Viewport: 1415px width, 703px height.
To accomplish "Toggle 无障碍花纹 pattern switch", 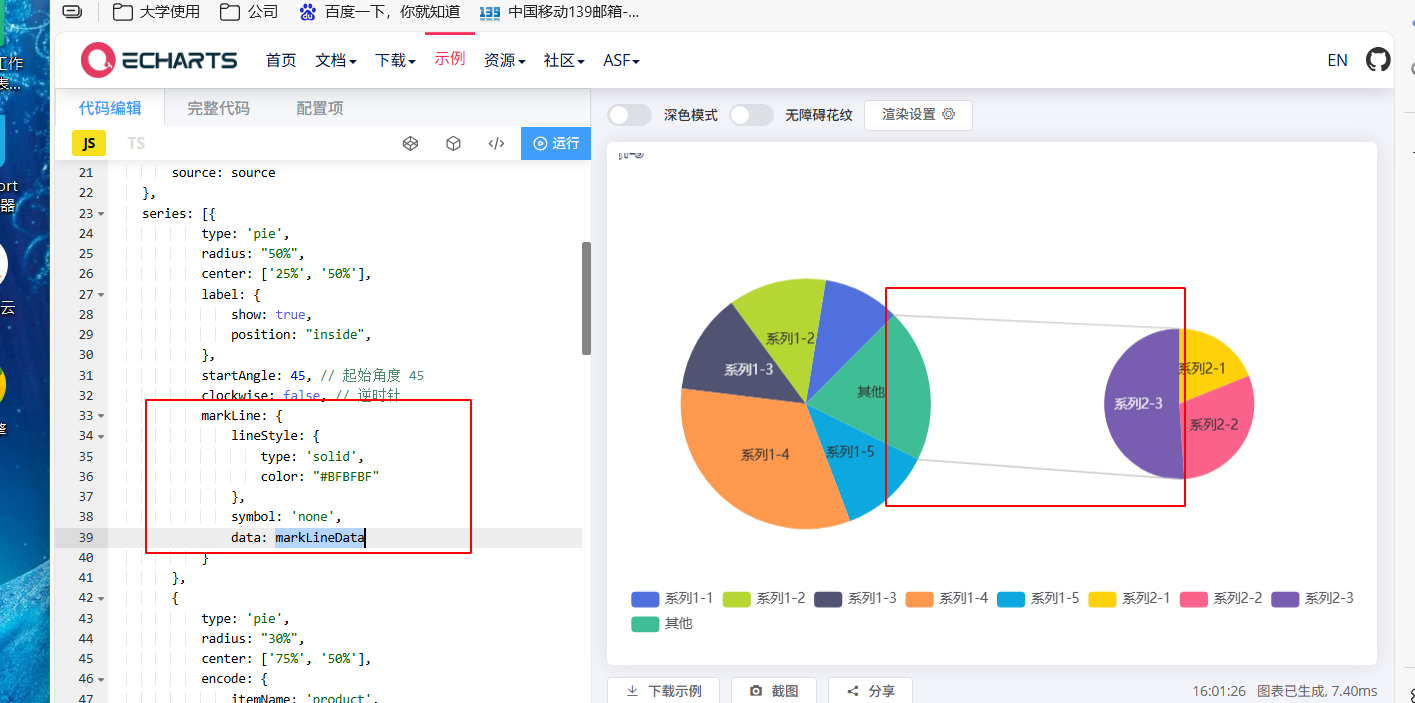I will point(751,115).
